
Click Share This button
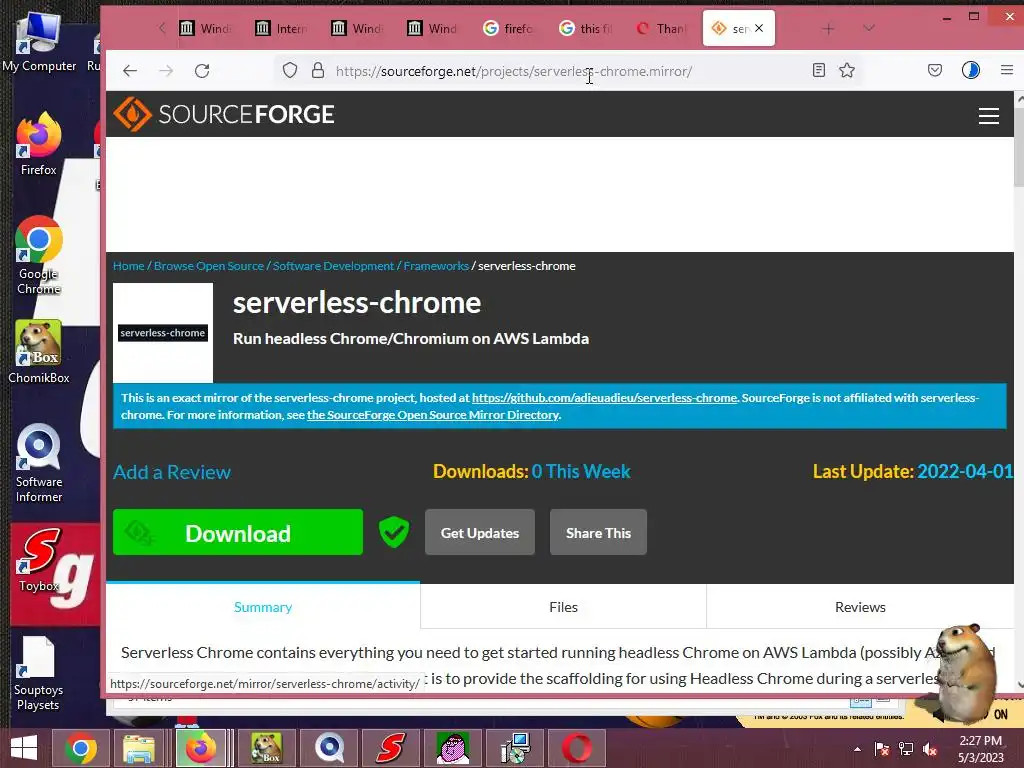598,532
